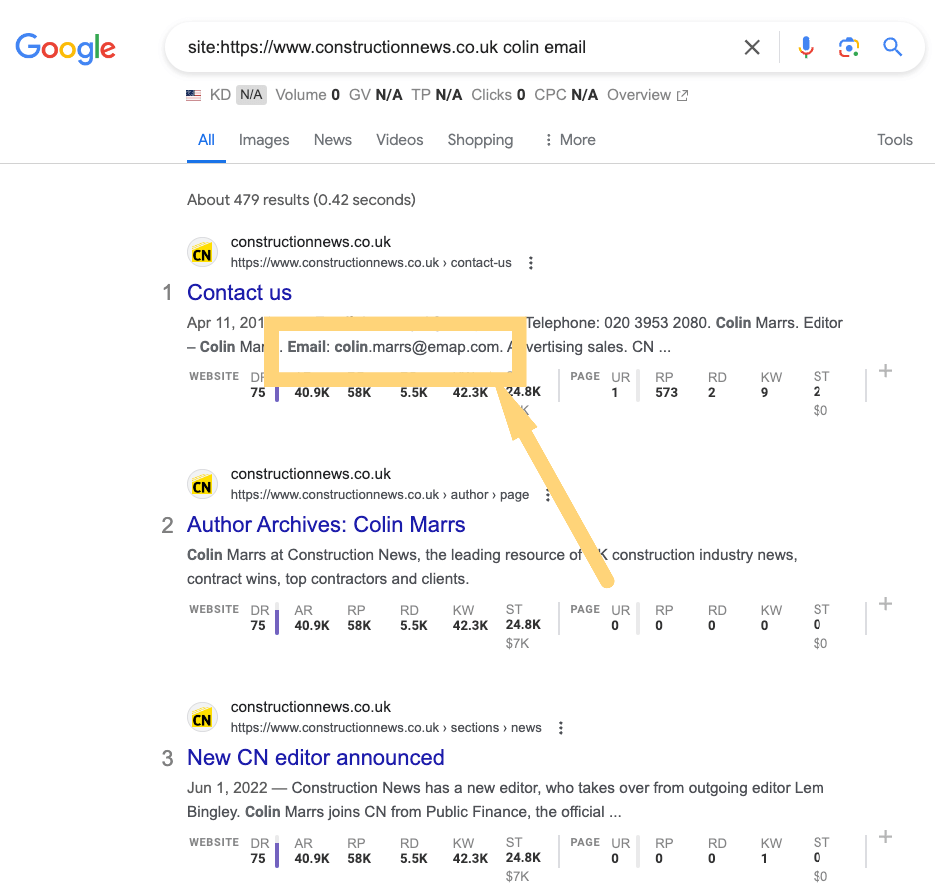Open Google Lens image search
The image size is (935, 885).
coord(849,47)
